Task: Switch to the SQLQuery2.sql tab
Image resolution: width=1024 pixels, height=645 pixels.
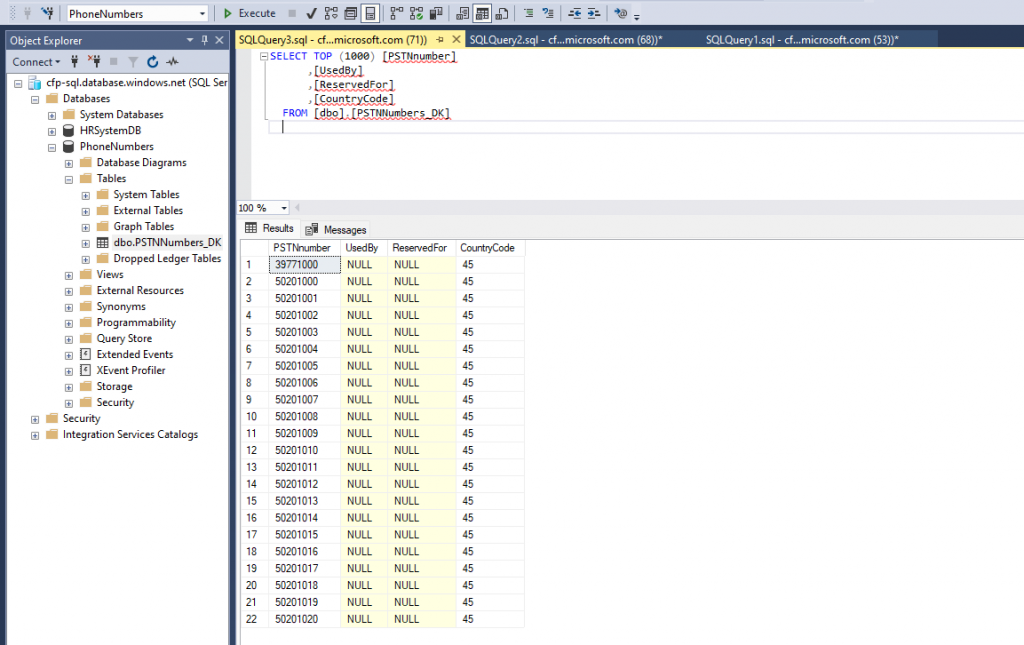Action: pyautogui.click(x=565, y=39)
